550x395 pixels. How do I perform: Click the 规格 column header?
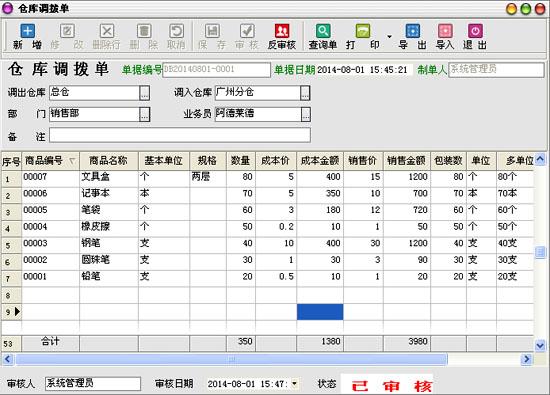click(x=208, y=161)
